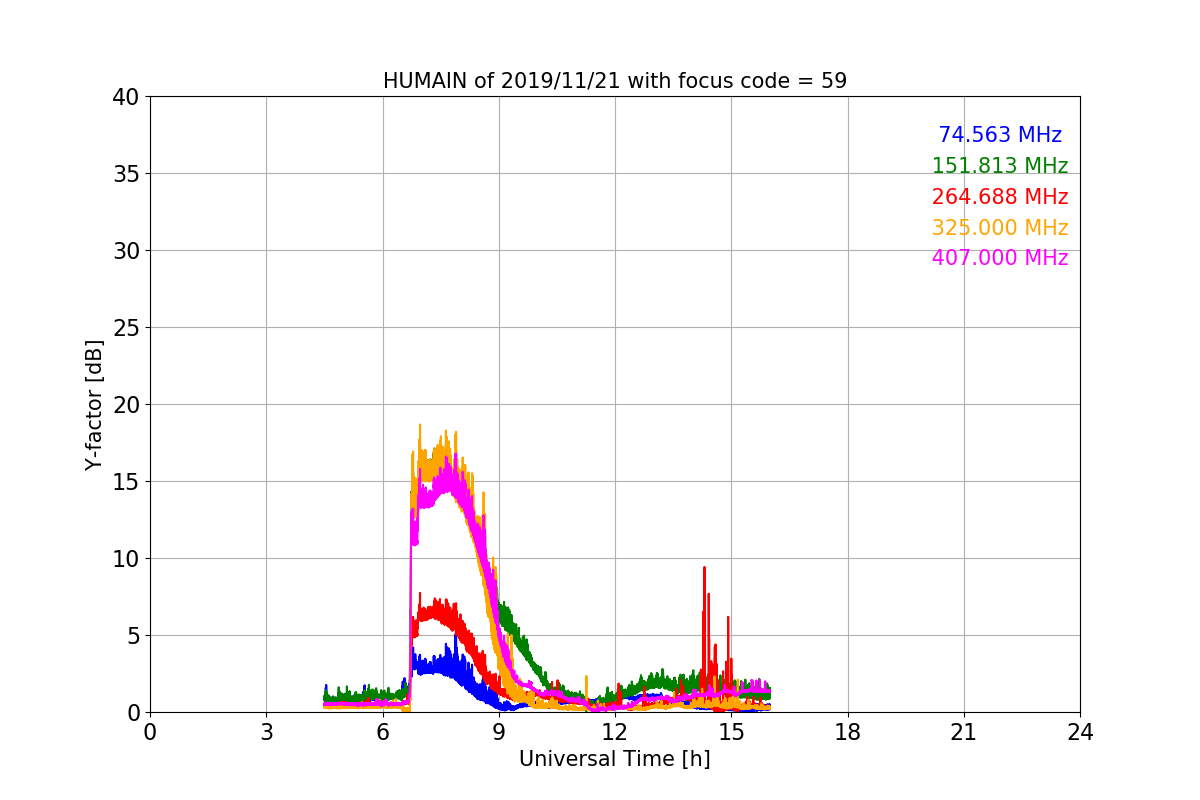Click the 20 tick on the Y axis
This screenshot has height=800, width=1200.
pyautogui.click(x=126, y=405)
